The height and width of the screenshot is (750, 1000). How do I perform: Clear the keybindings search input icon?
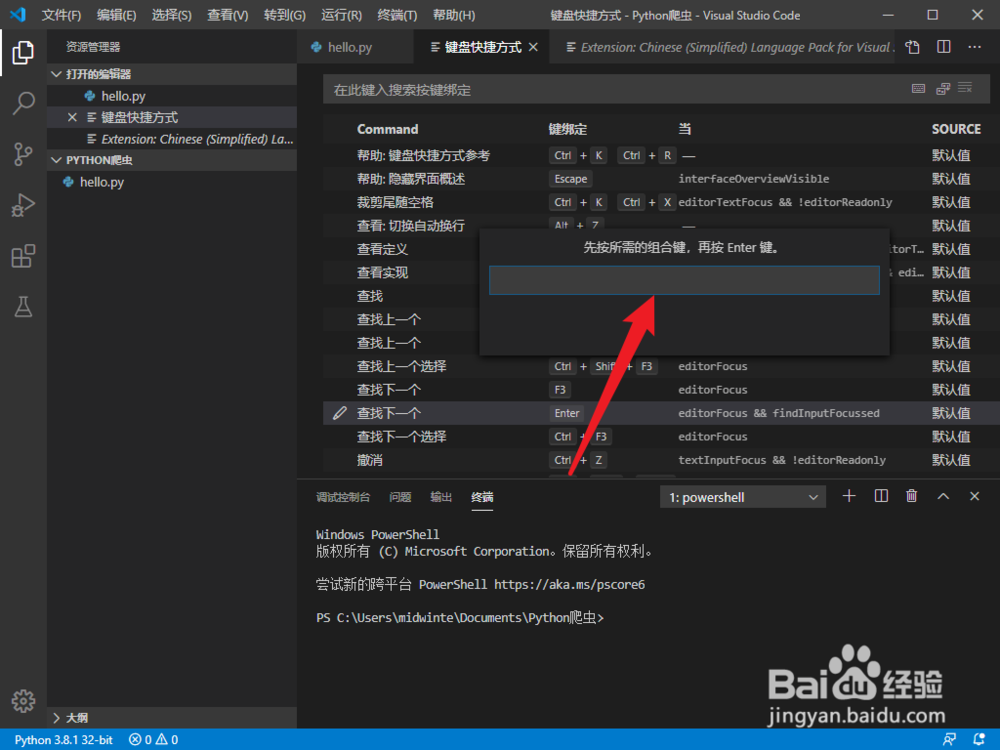pyautogui.click(x=965, y=87)
